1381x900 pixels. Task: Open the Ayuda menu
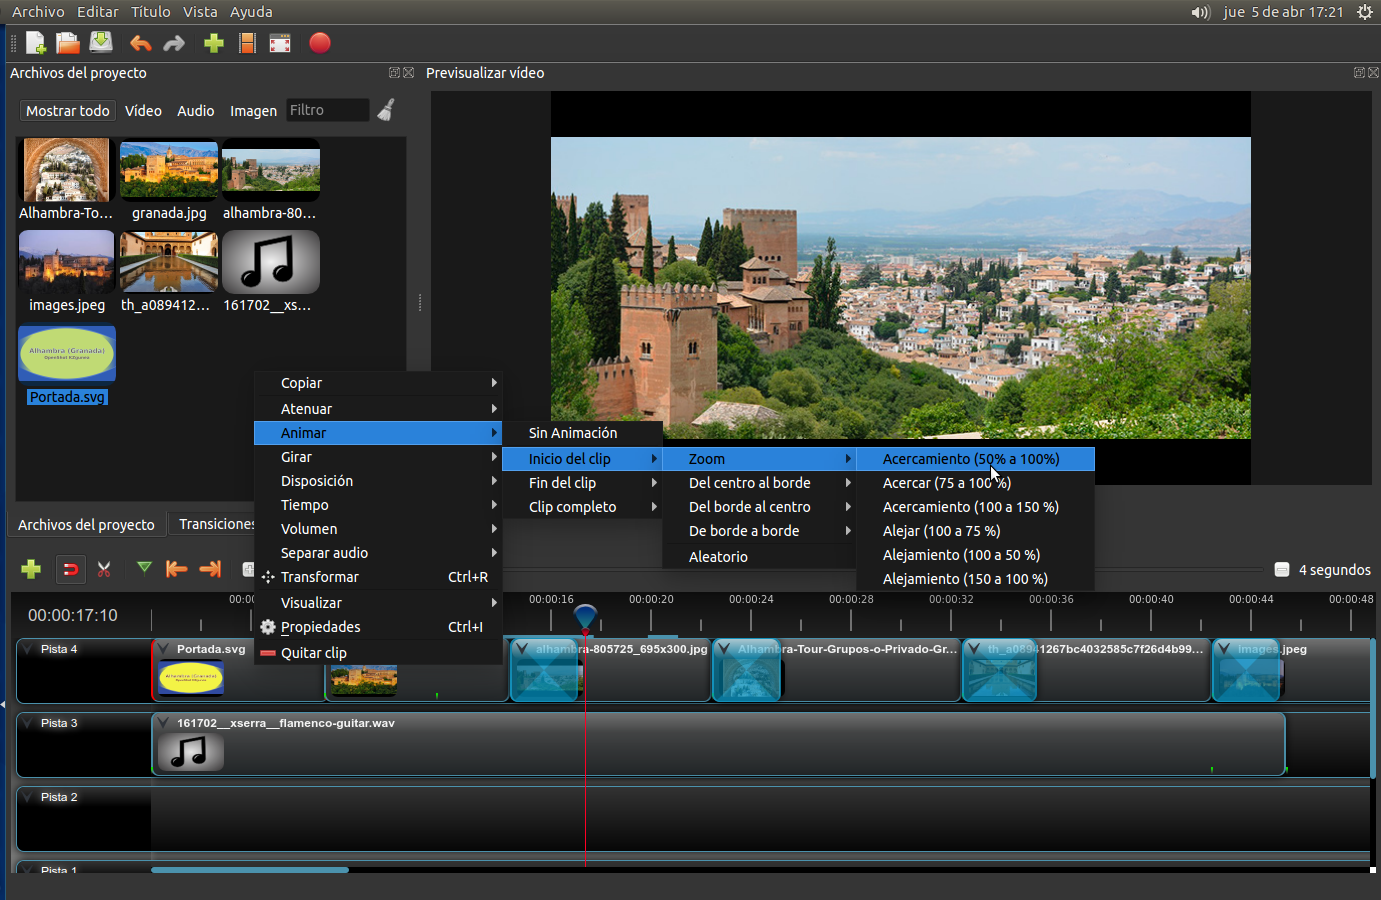tap(251, 12)
